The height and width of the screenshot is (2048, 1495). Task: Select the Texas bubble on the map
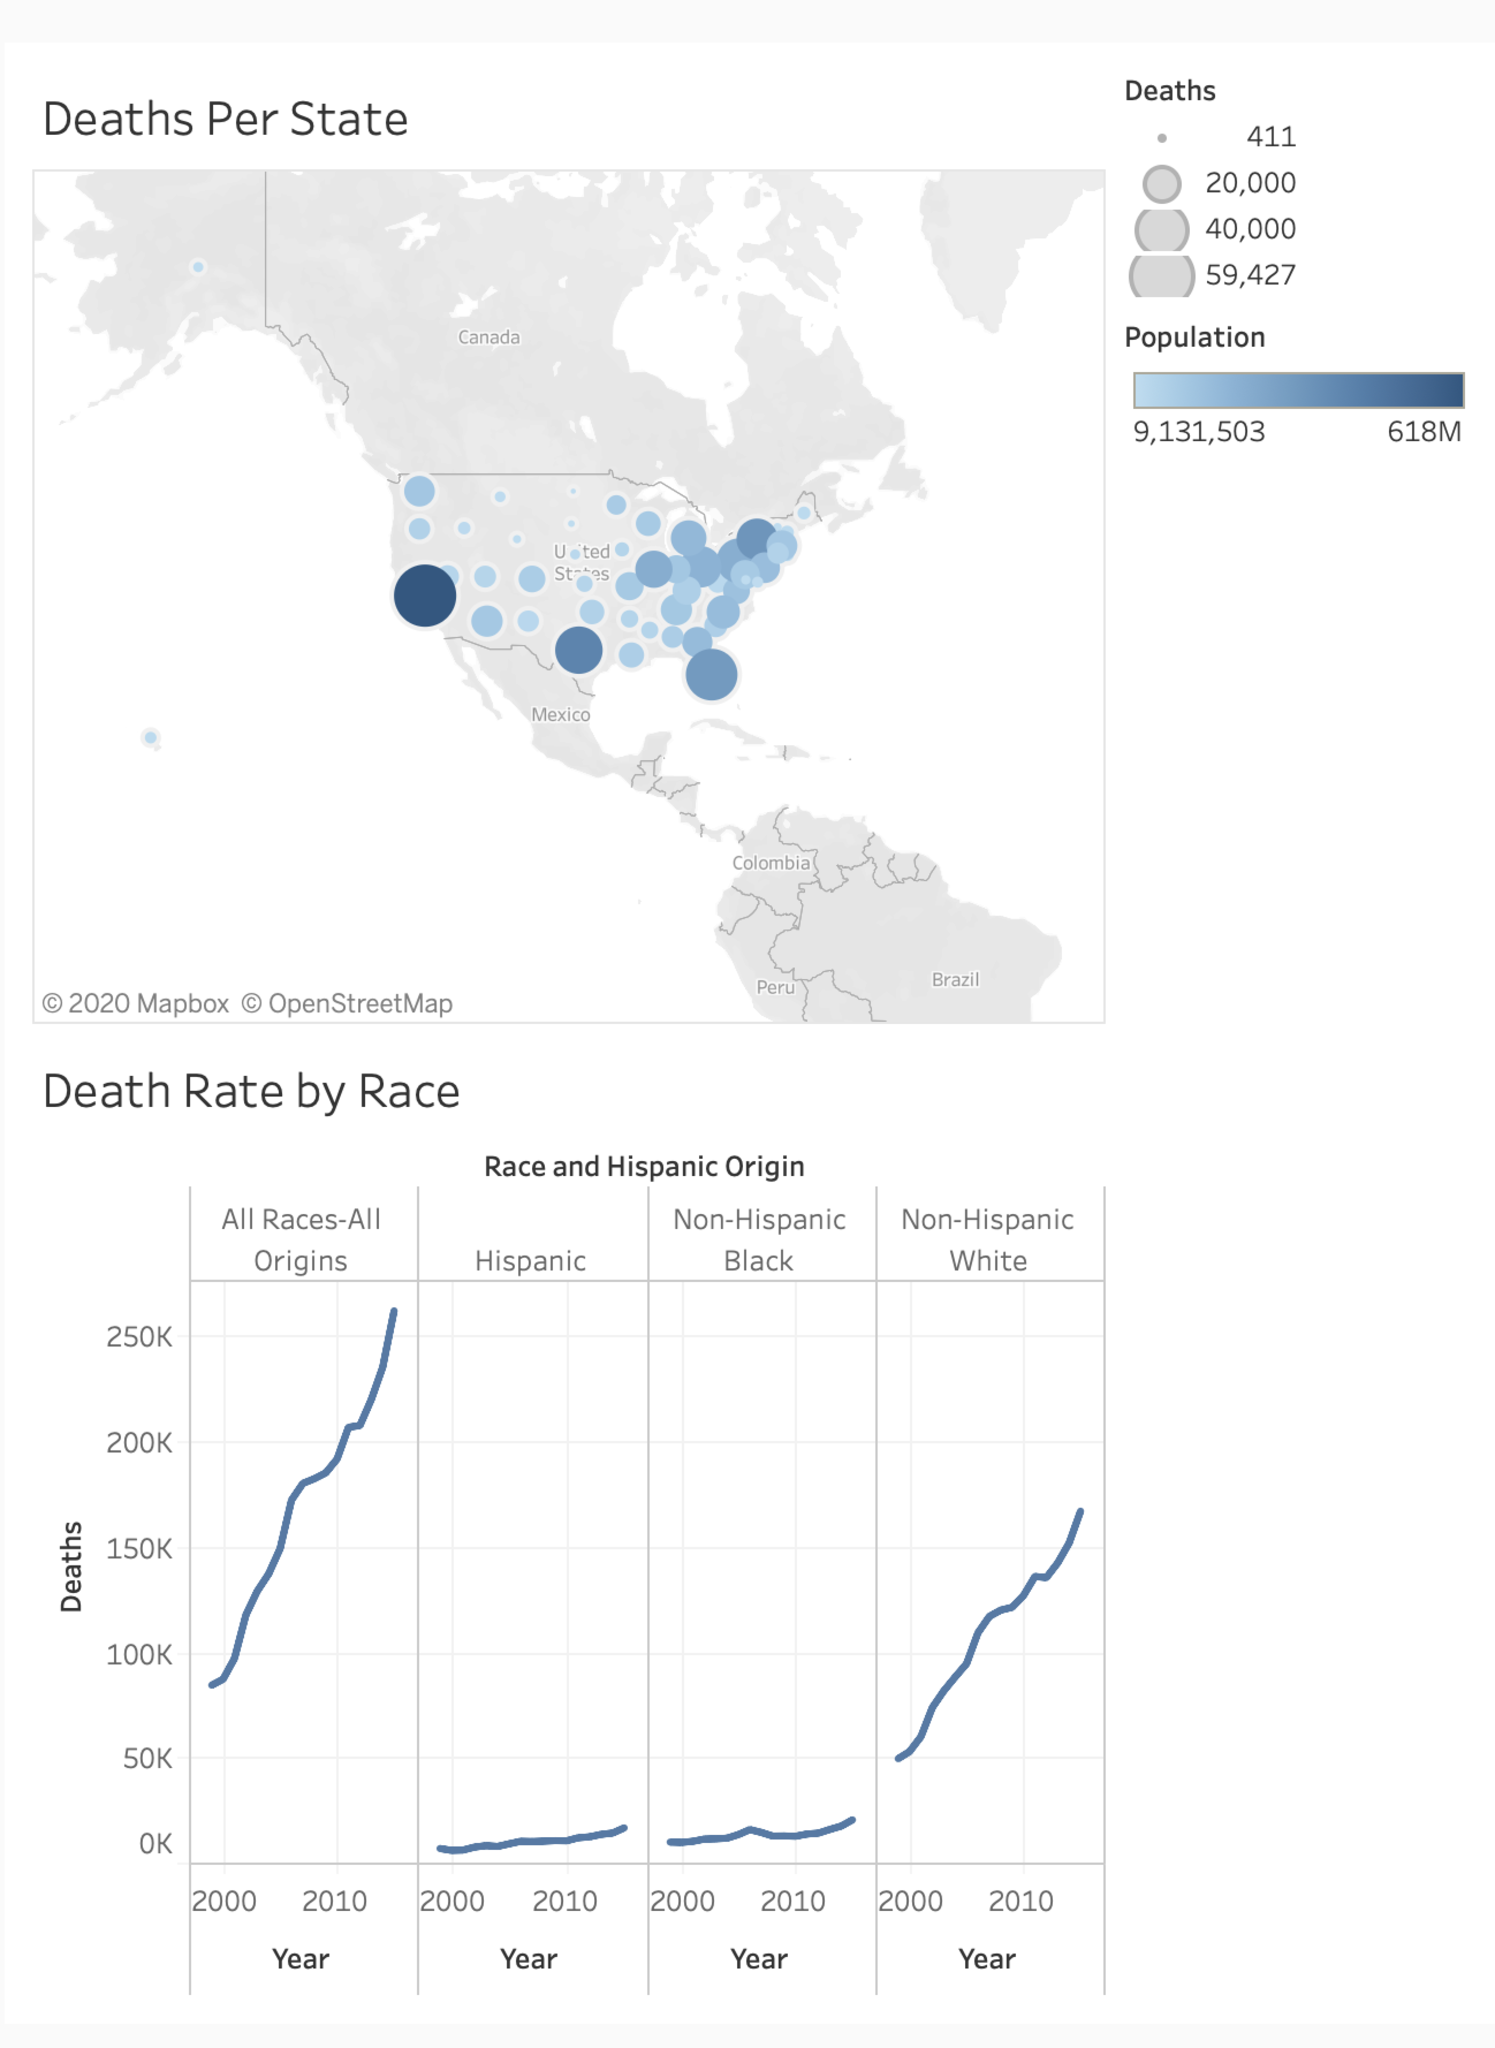pos(578,650)
